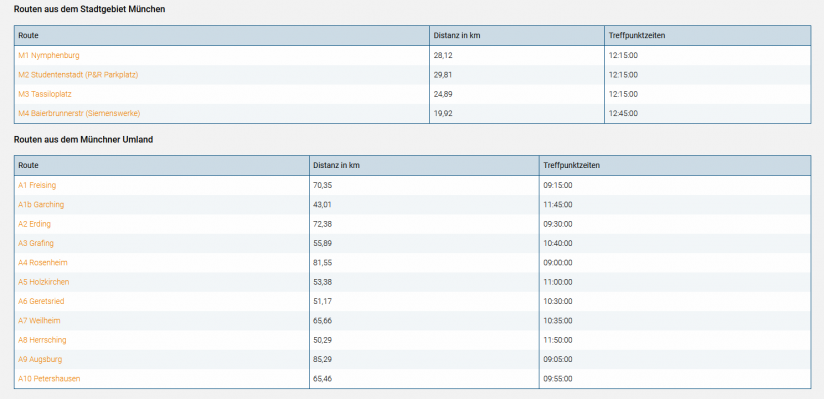Click the meeting time 09:15:00
The width and height of the screenshot is (824, 399).
[558, 185]
